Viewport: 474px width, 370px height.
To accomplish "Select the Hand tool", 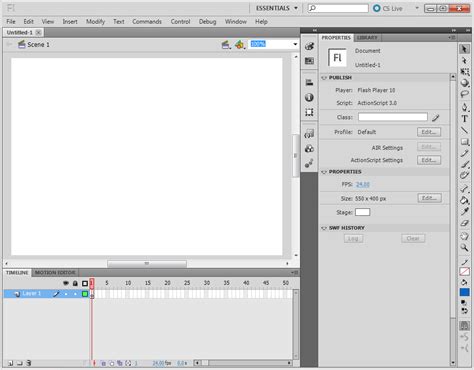I will point(464,236).
